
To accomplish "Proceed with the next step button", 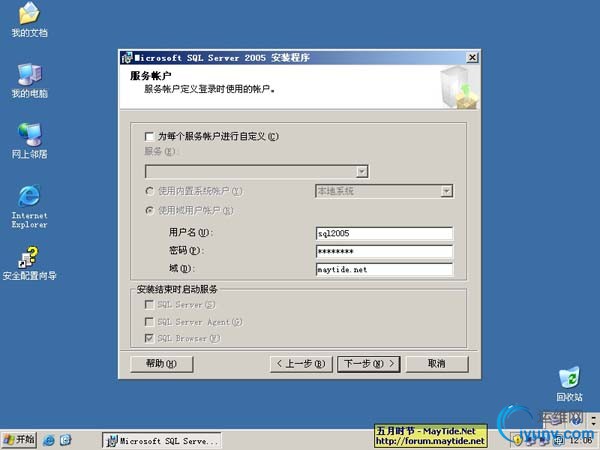I will pyautogui.click(x=369, y=364).
